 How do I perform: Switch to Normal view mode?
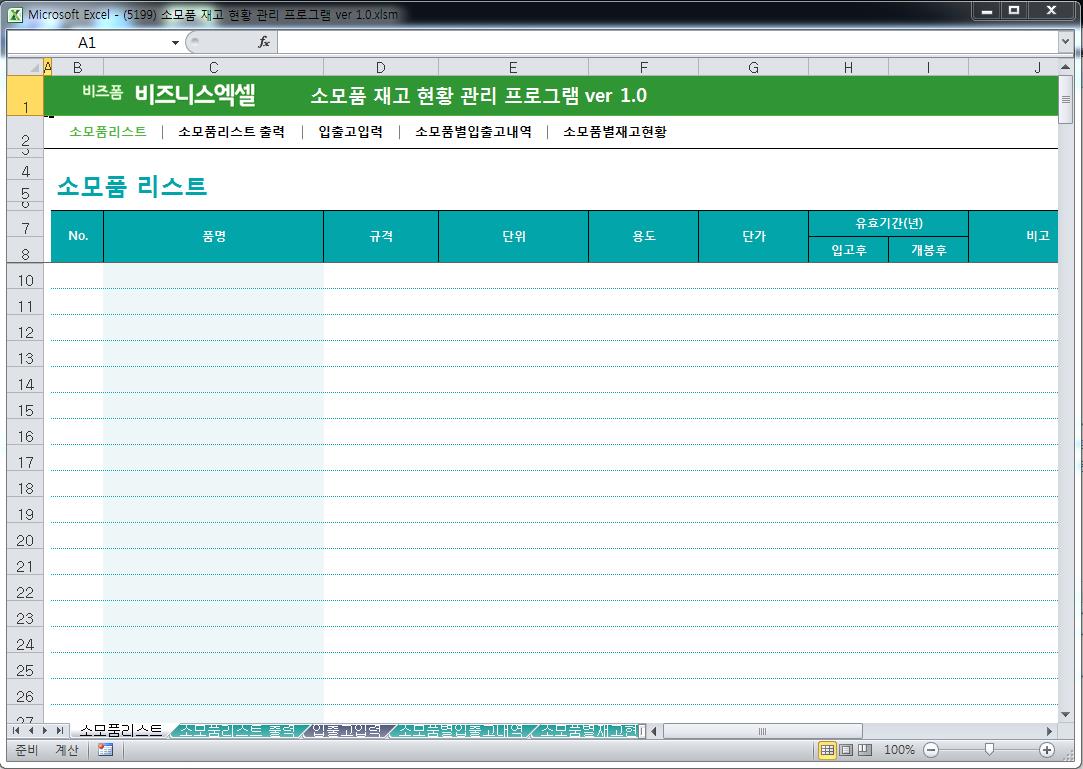click(x=827, y=750)
